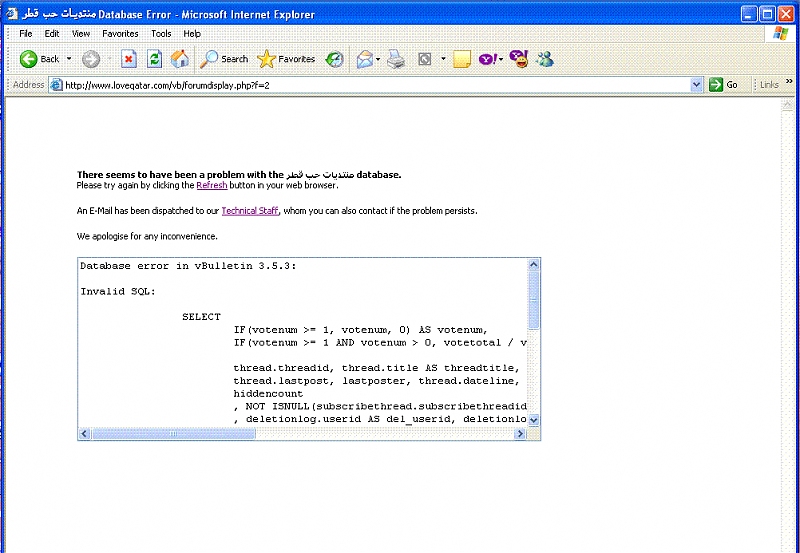This screenshot has height=553, width=800.
Task: Go to the Home page icon
Action: [180, 59]
